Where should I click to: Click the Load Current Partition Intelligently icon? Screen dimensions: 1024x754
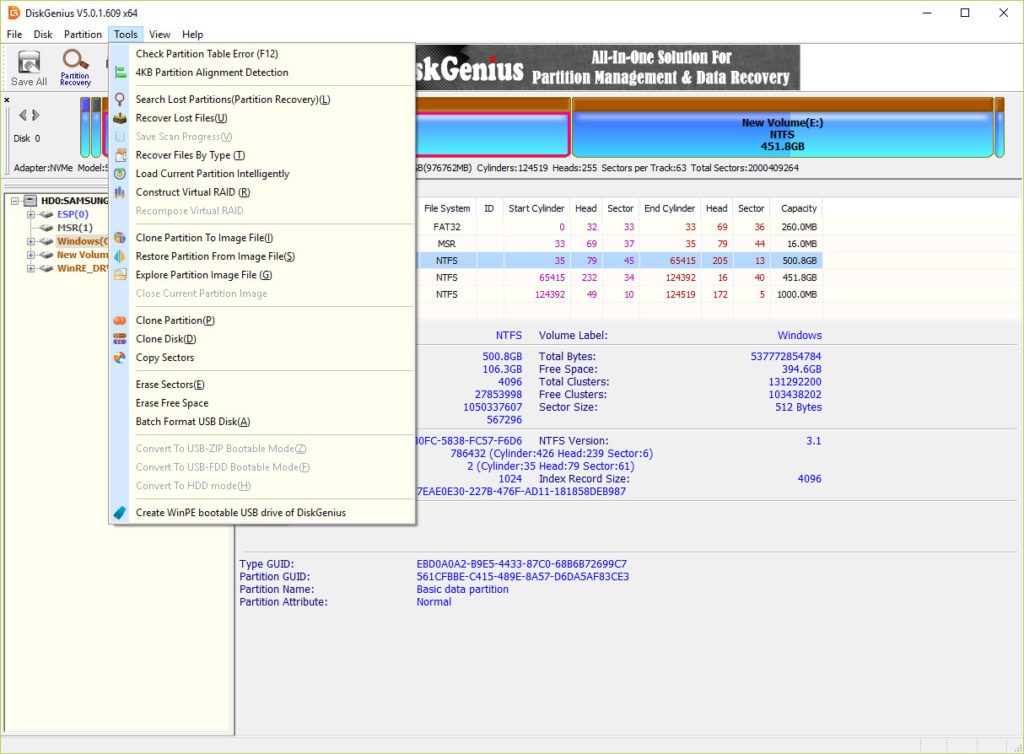[120, 174]
